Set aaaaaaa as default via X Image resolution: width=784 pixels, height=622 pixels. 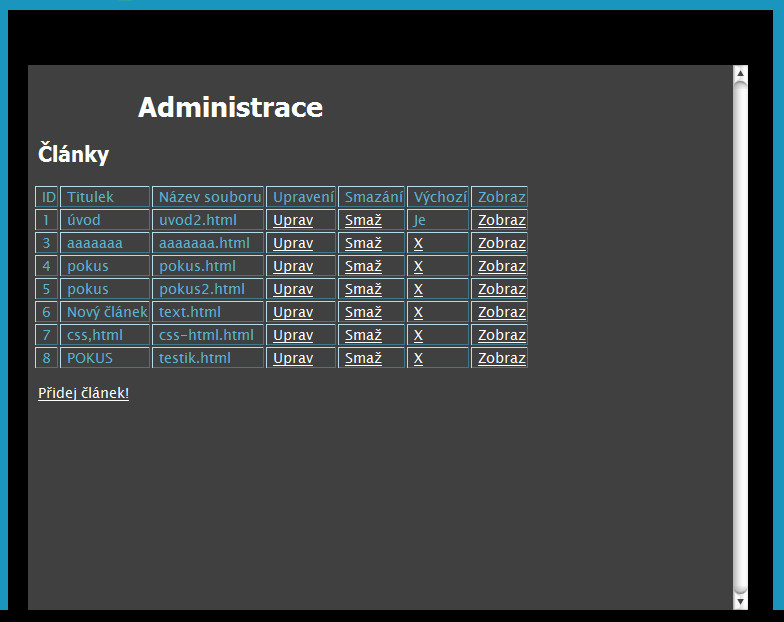418,244
